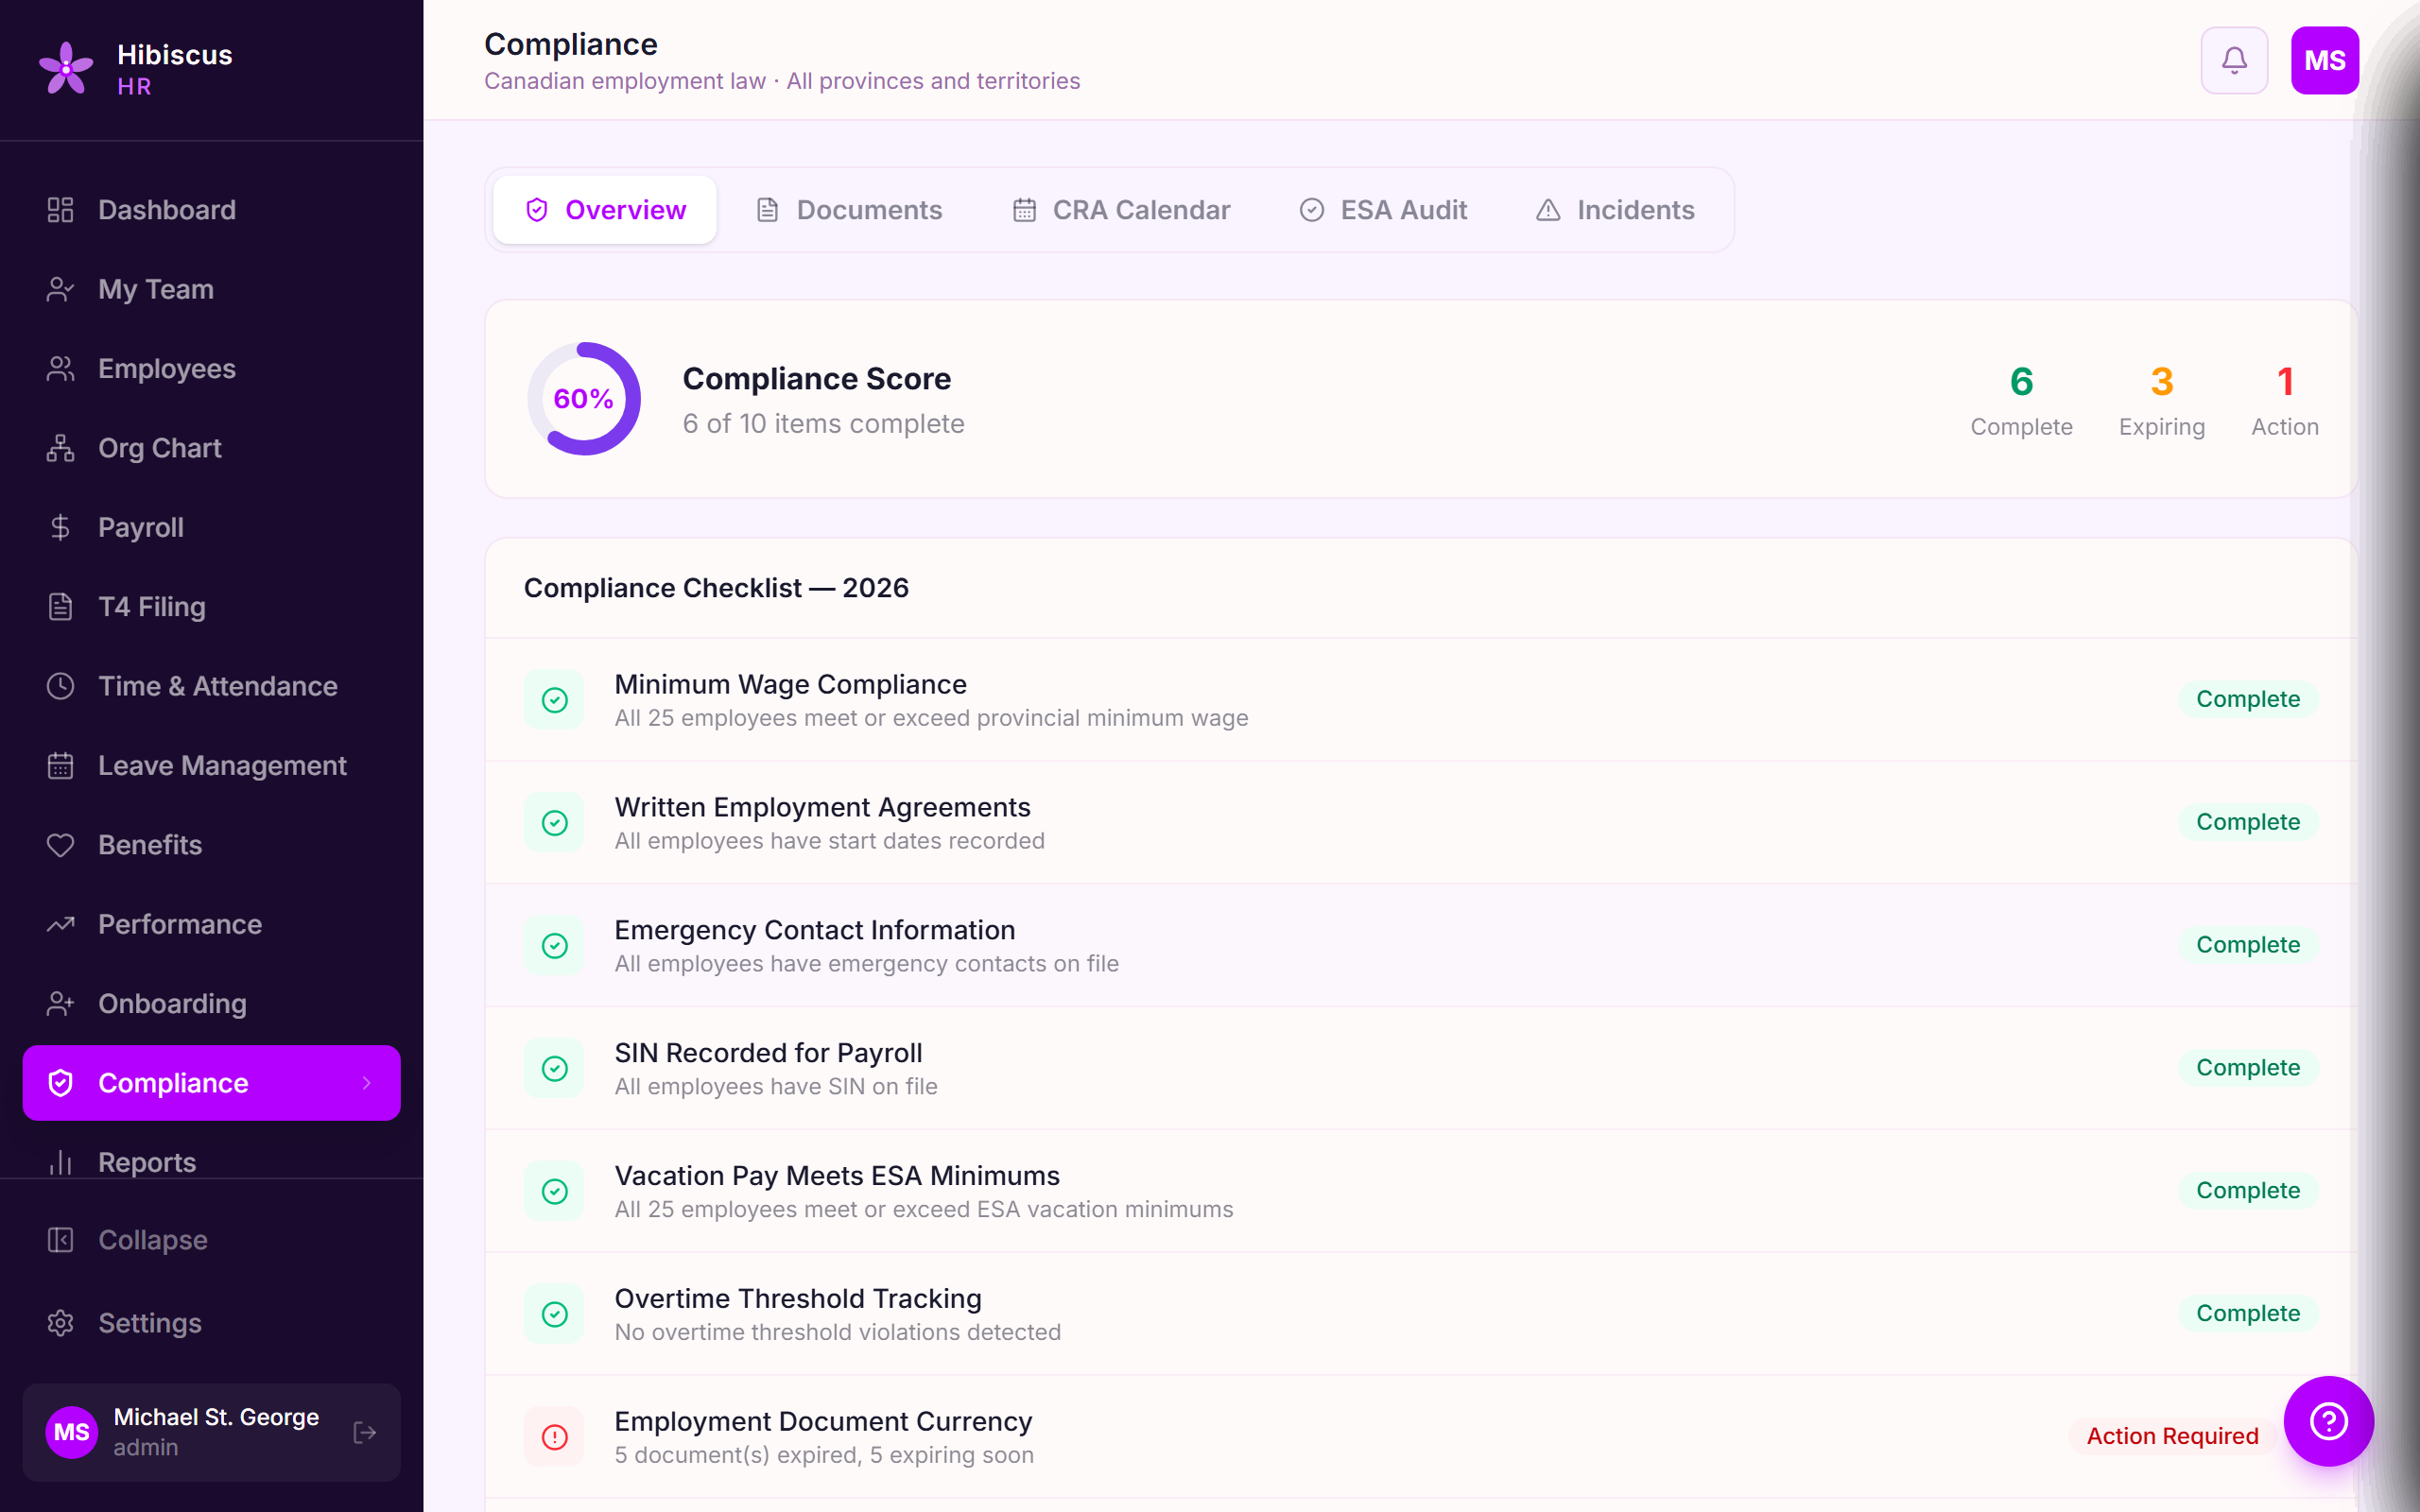Click the Hibiscus flower logo
Screen dimensions: 2420x1512
click(x=66, y=67)
